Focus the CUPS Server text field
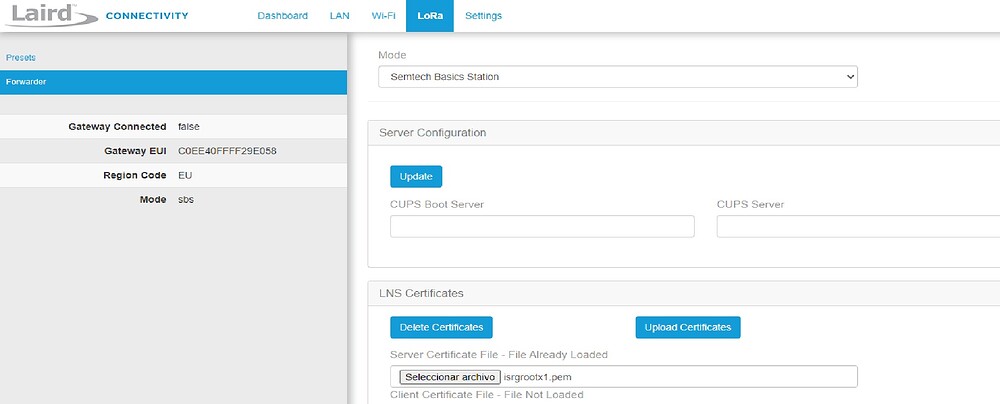Screen dimensions: 1000x404 pyautogui.click(x=858, y=227)
